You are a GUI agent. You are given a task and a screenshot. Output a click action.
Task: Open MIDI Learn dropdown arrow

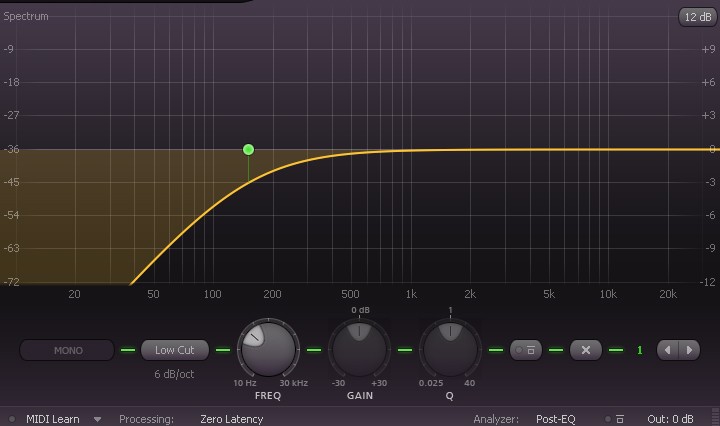pos(97,419)
